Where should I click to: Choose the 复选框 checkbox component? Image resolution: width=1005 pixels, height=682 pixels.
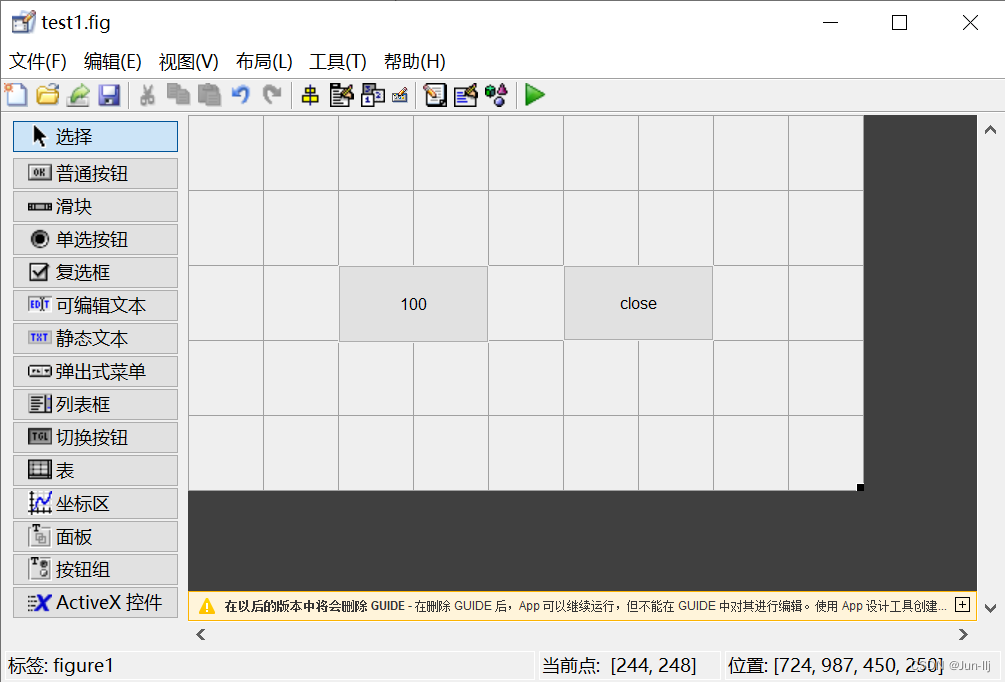[x=96, y=272]
